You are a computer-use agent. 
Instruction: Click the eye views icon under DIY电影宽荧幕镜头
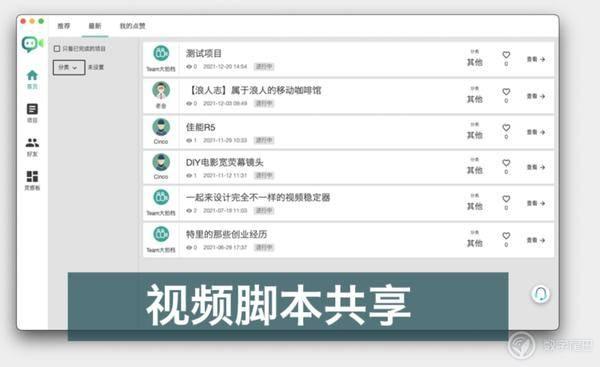pos(189,176)
